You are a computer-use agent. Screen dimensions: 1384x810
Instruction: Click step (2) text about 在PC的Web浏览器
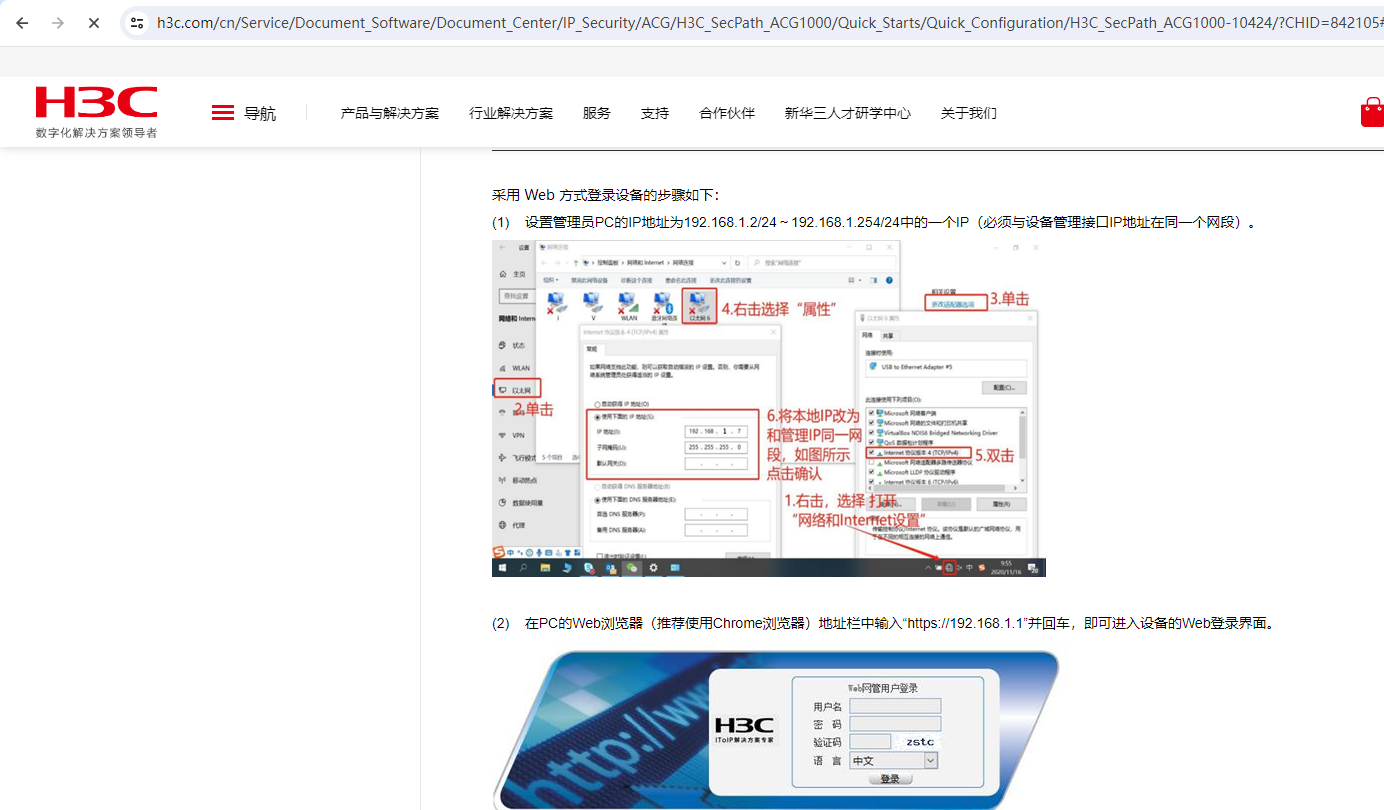tap(885, 623)
